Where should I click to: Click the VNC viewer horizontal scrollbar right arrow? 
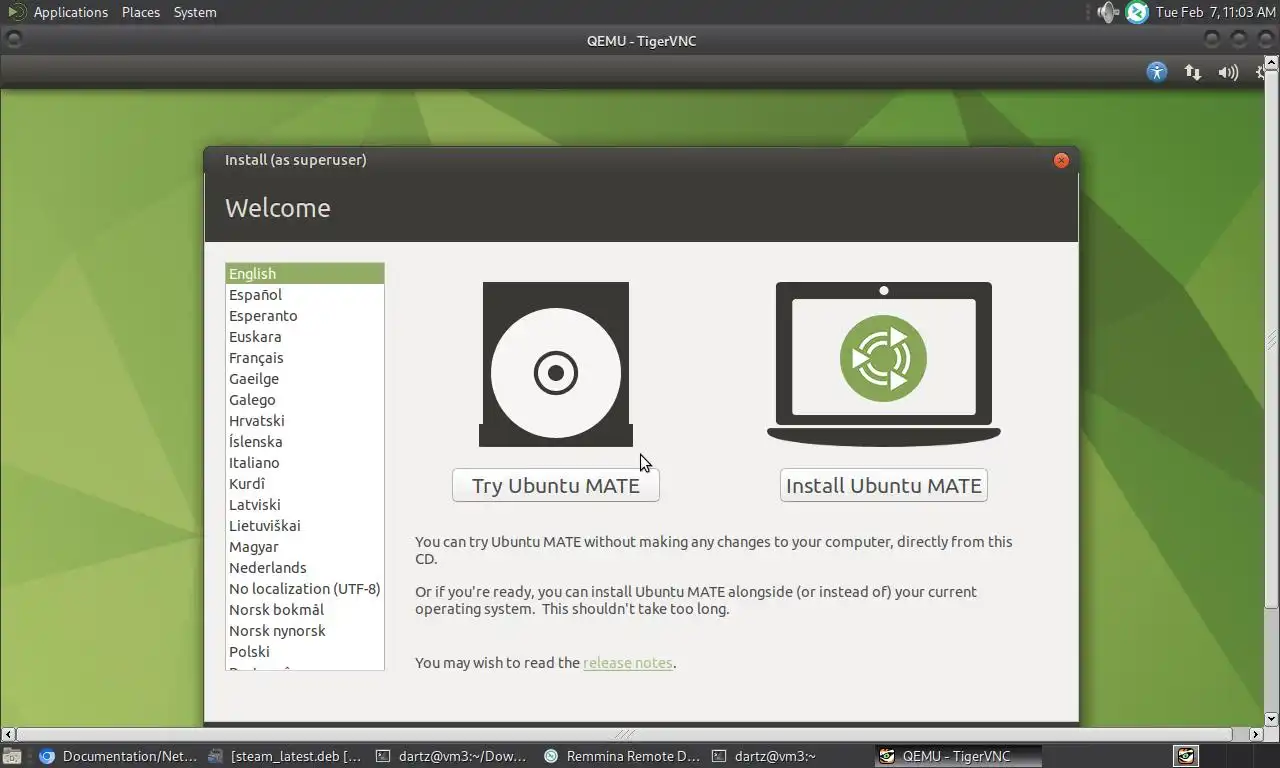[1258, 734]
